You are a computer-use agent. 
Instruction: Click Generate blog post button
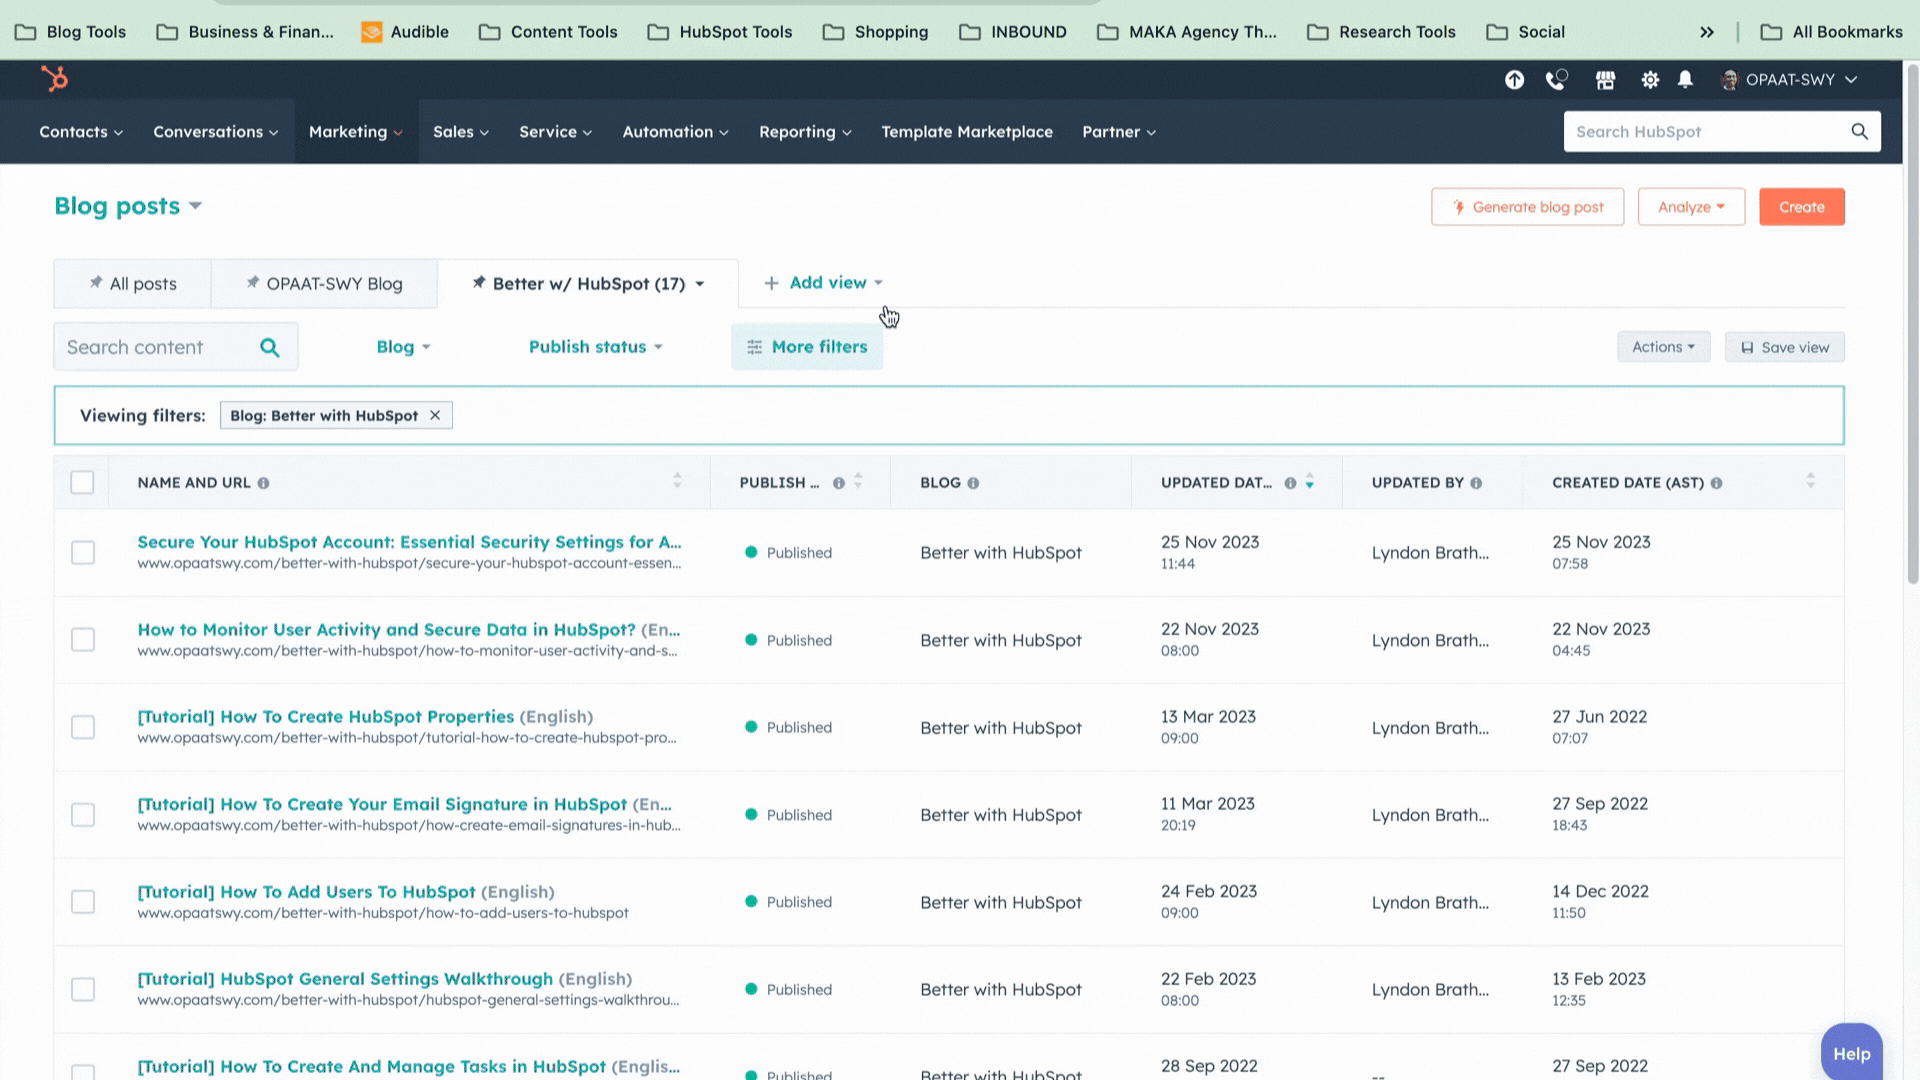tap(1527, 207)
